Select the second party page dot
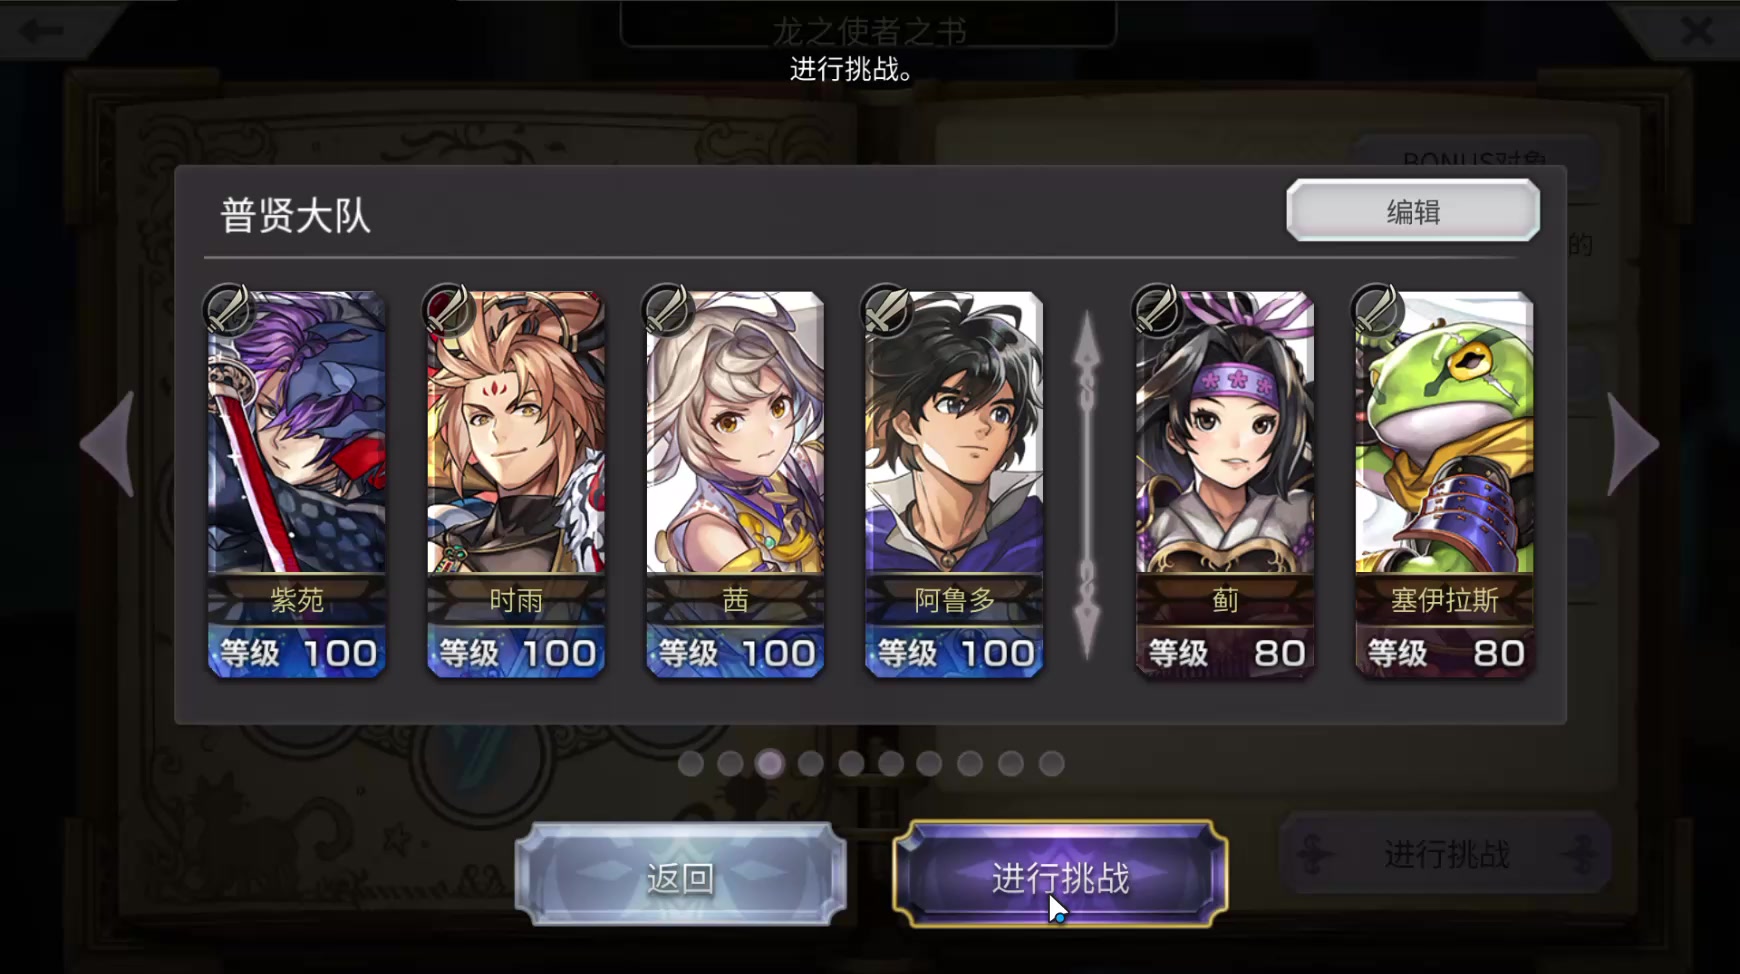 pos(730,763)
